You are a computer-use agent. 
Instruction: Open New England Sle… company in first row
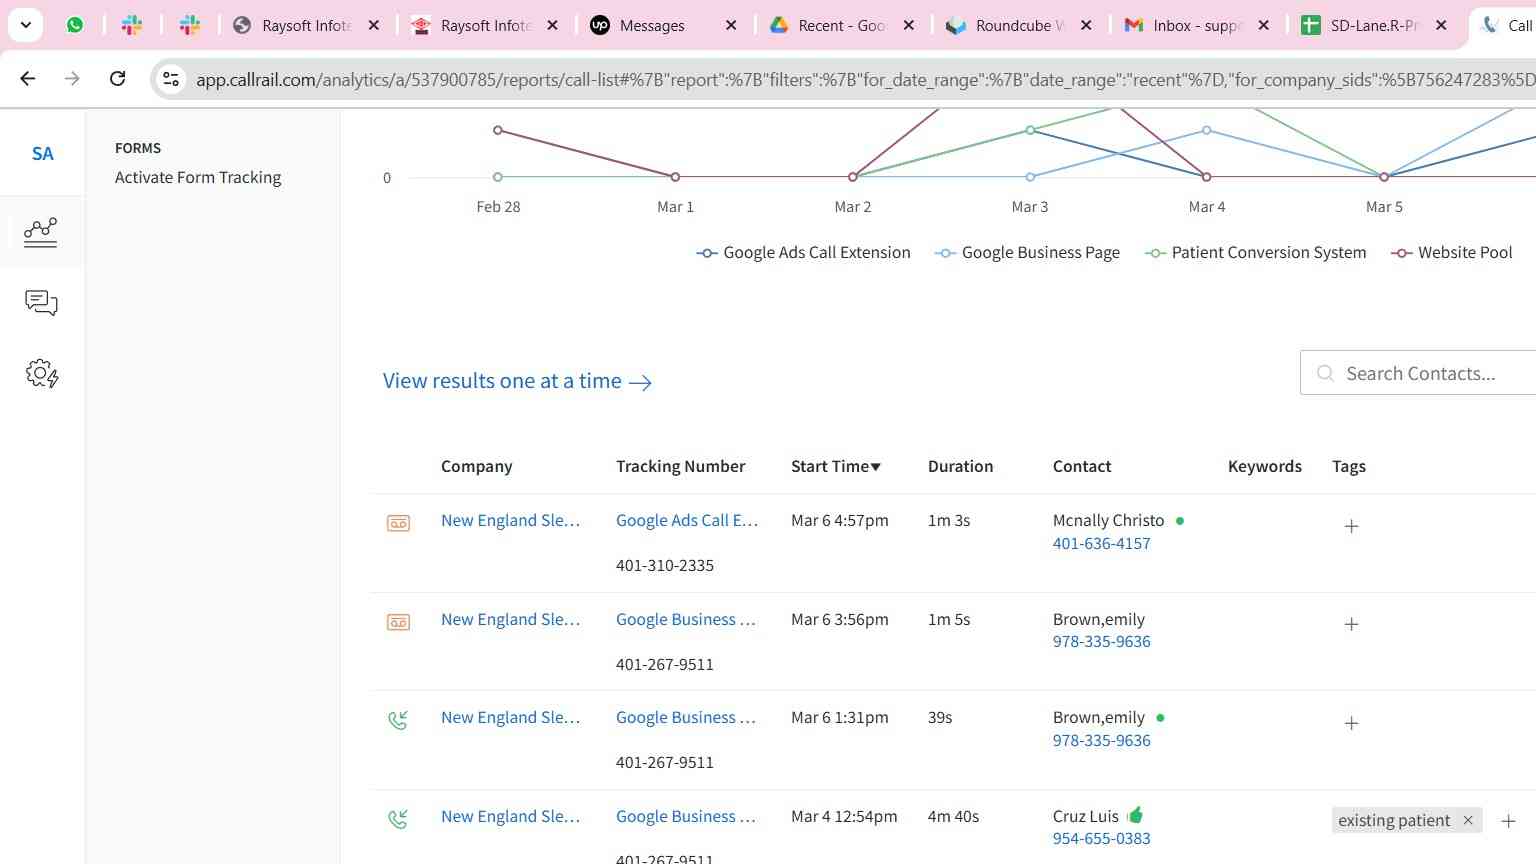click(x=510, y=520)
